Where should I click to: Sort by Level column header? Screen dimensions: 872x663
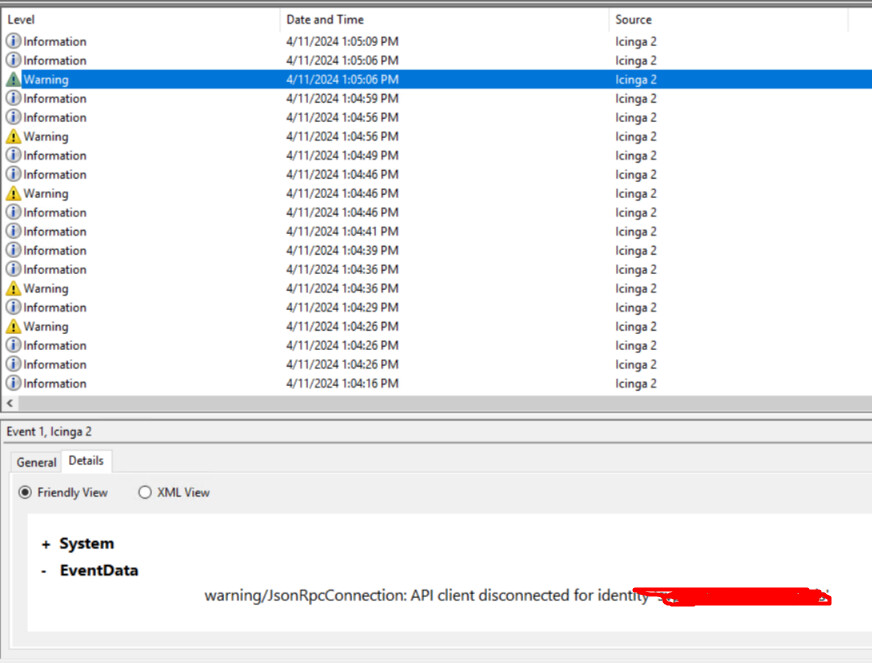coord(141,19)
